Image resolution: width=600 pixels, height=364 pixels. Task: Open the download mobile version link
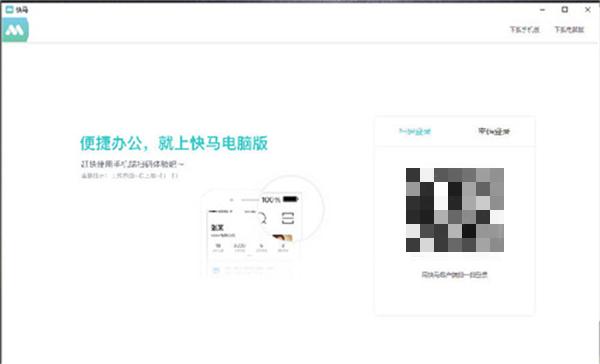(524, 29)
